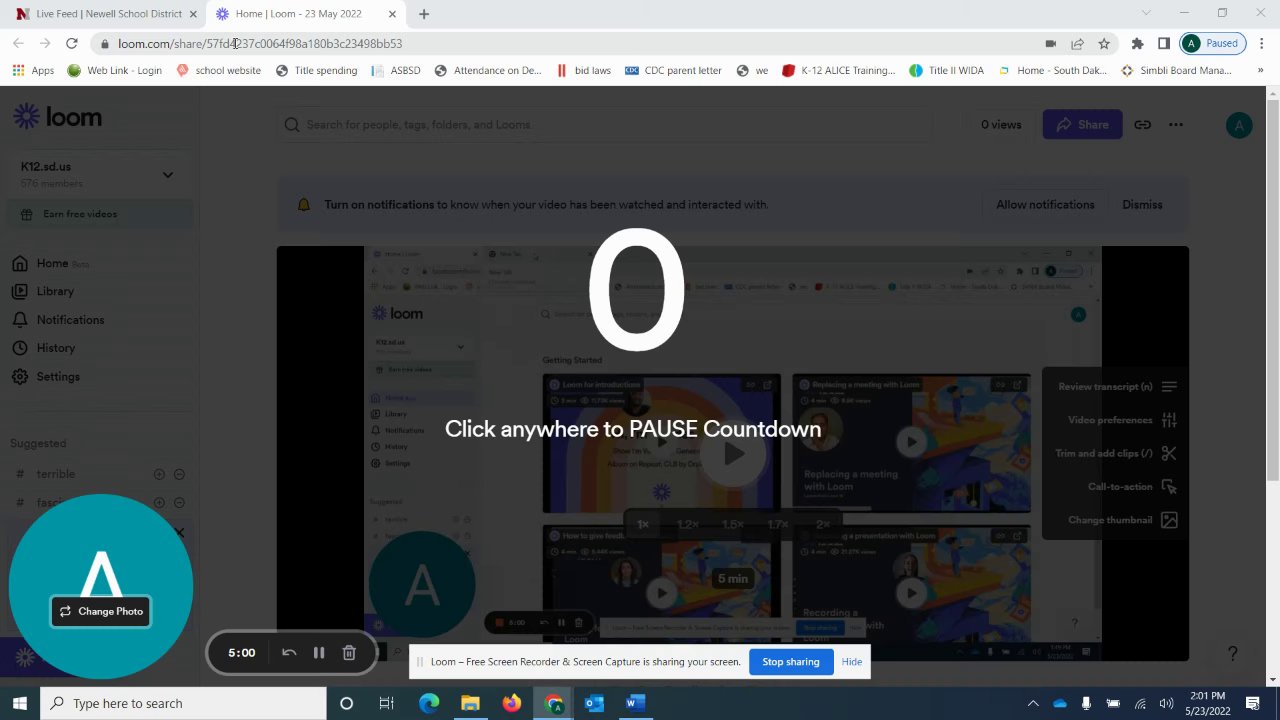The image size is (1280, 720).
Task: Delete recording with the trash icon
Action: tap(349, 653)
